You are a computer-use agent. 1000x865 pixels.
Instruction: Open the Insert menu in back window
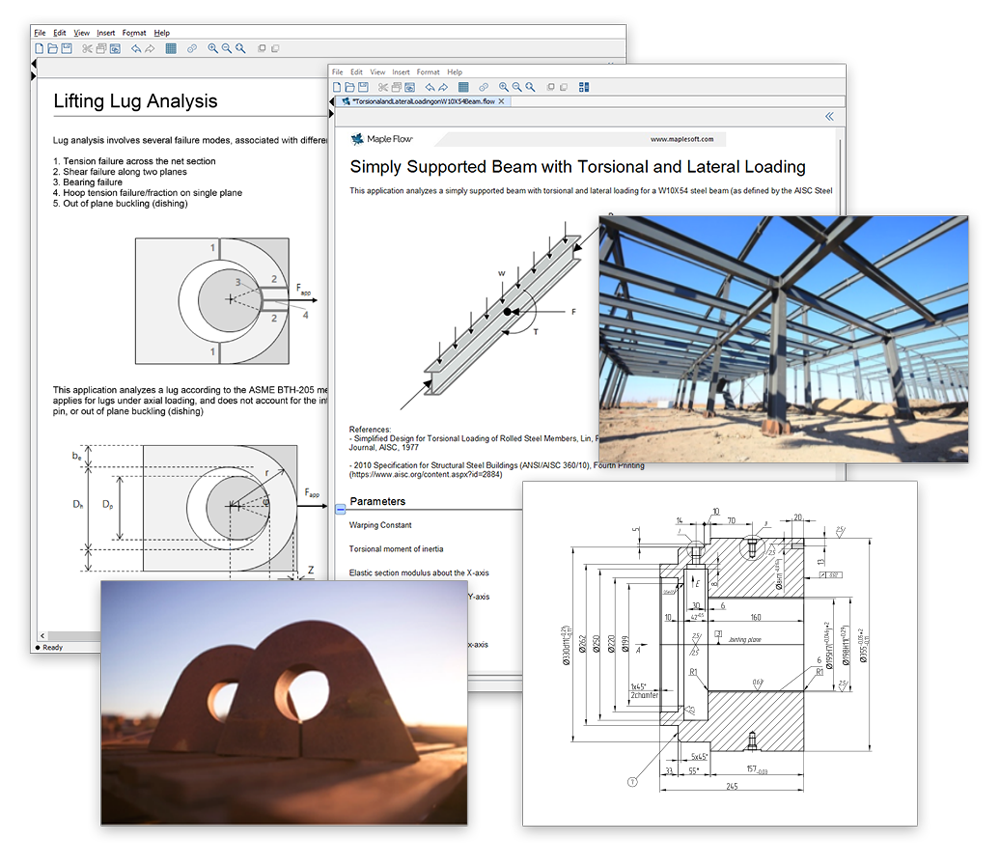click(106, 33)
